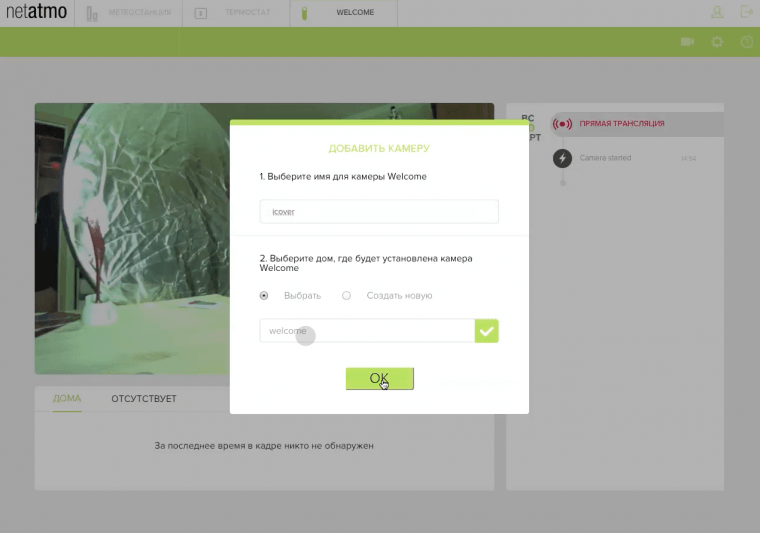Switch to the Дома tab

[x=67, y=398]
